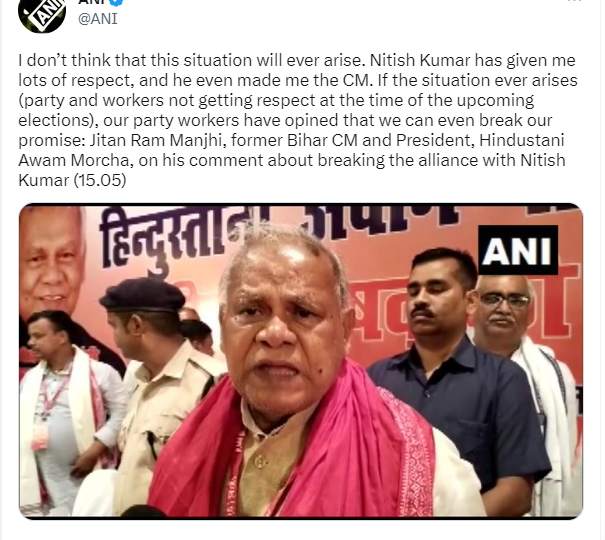Click the blue verified badge beside ANI

[117, 2]
